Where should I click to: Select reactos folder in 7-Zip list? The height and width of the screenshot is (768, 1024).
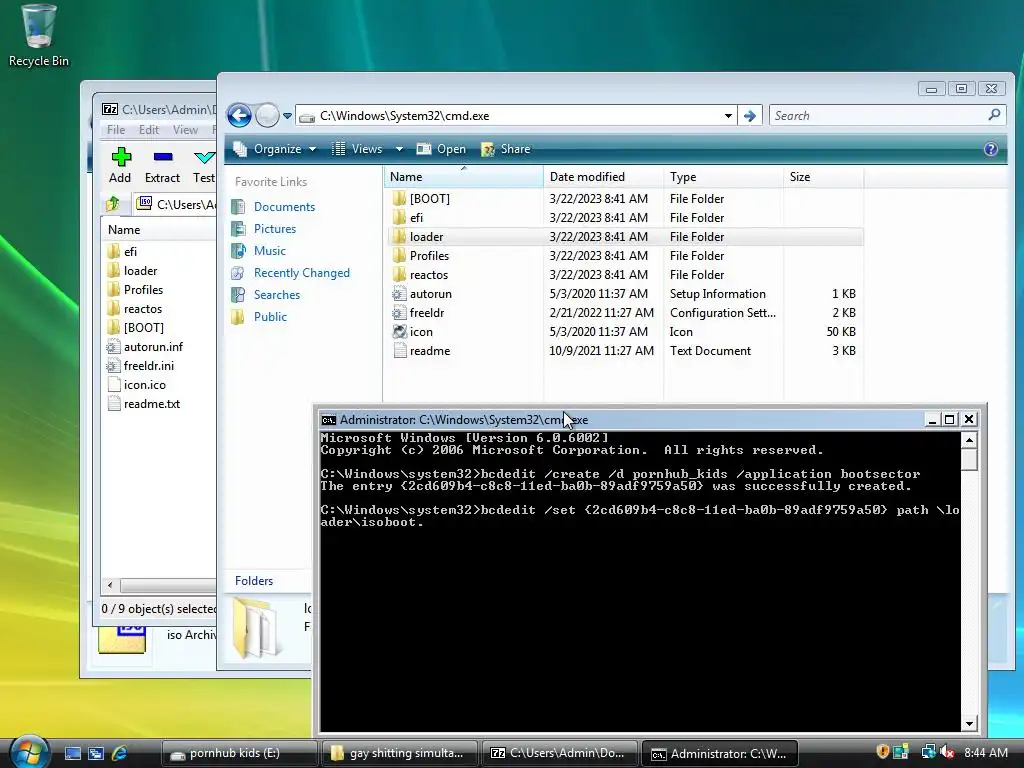pyautogui.click(x=134, y=309)
